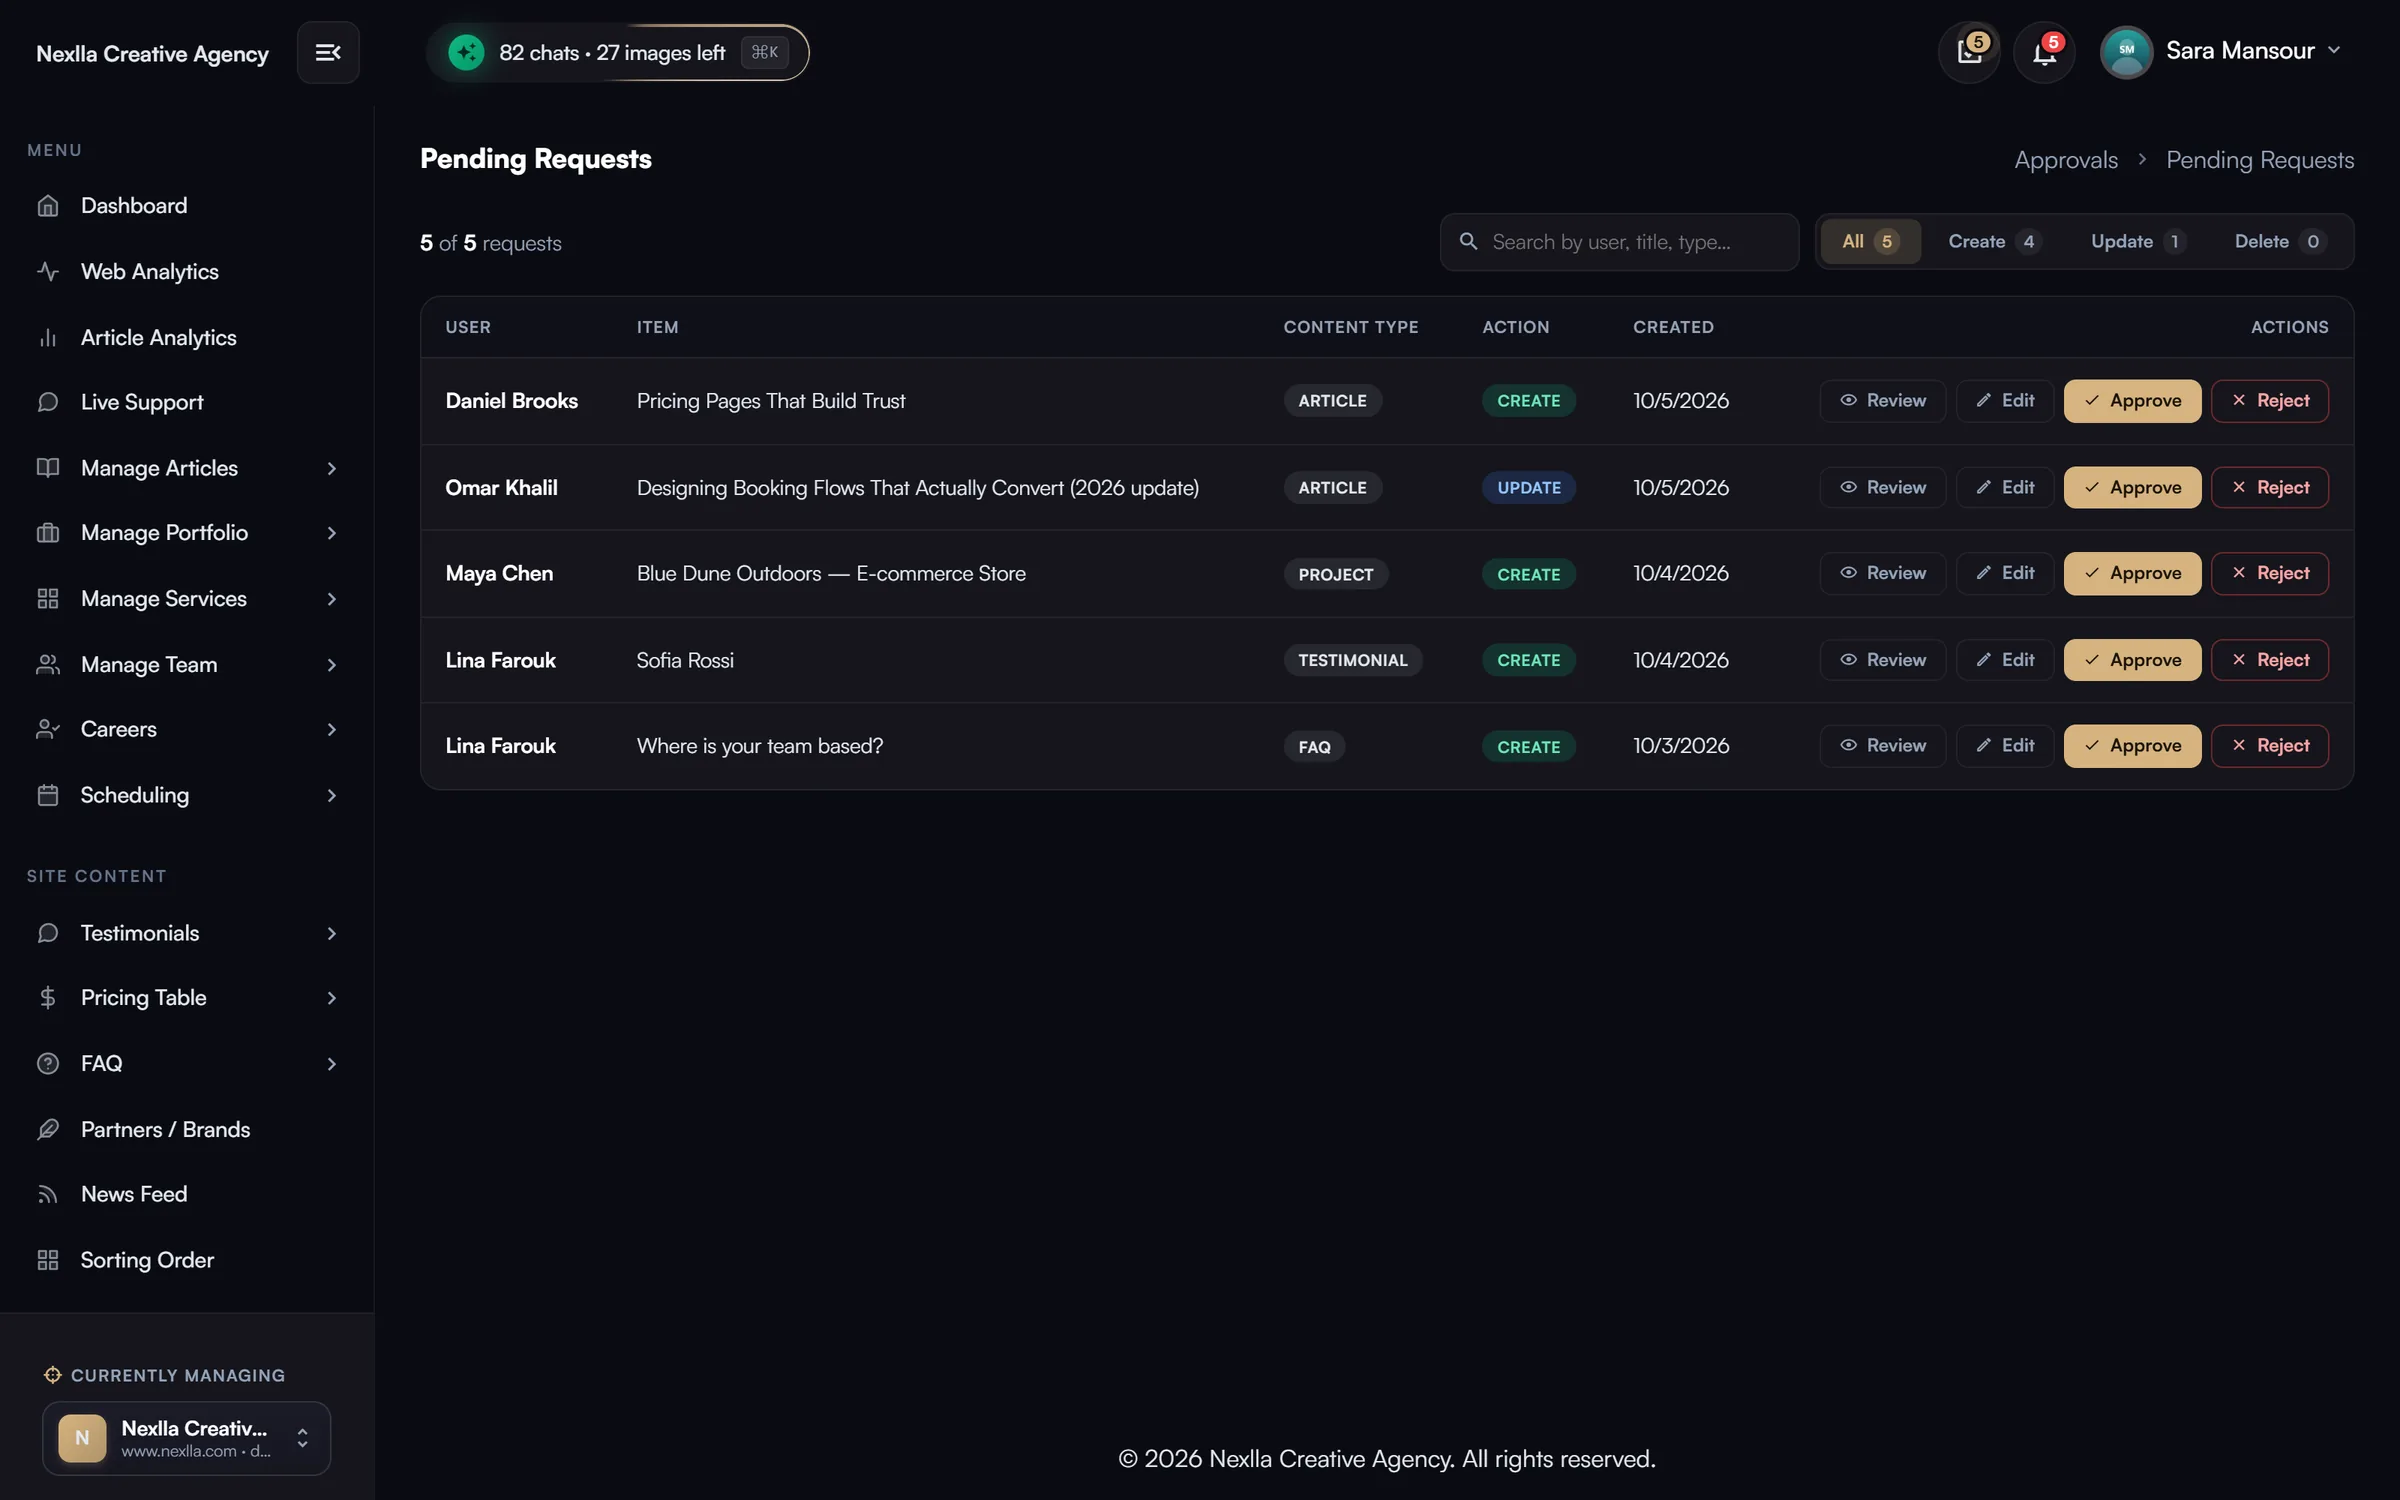Reject the Sofia Rossi testimonial request
Image resolution: width=2400 pixels, height=1500 pixels.
click(x=2269, y=660)
